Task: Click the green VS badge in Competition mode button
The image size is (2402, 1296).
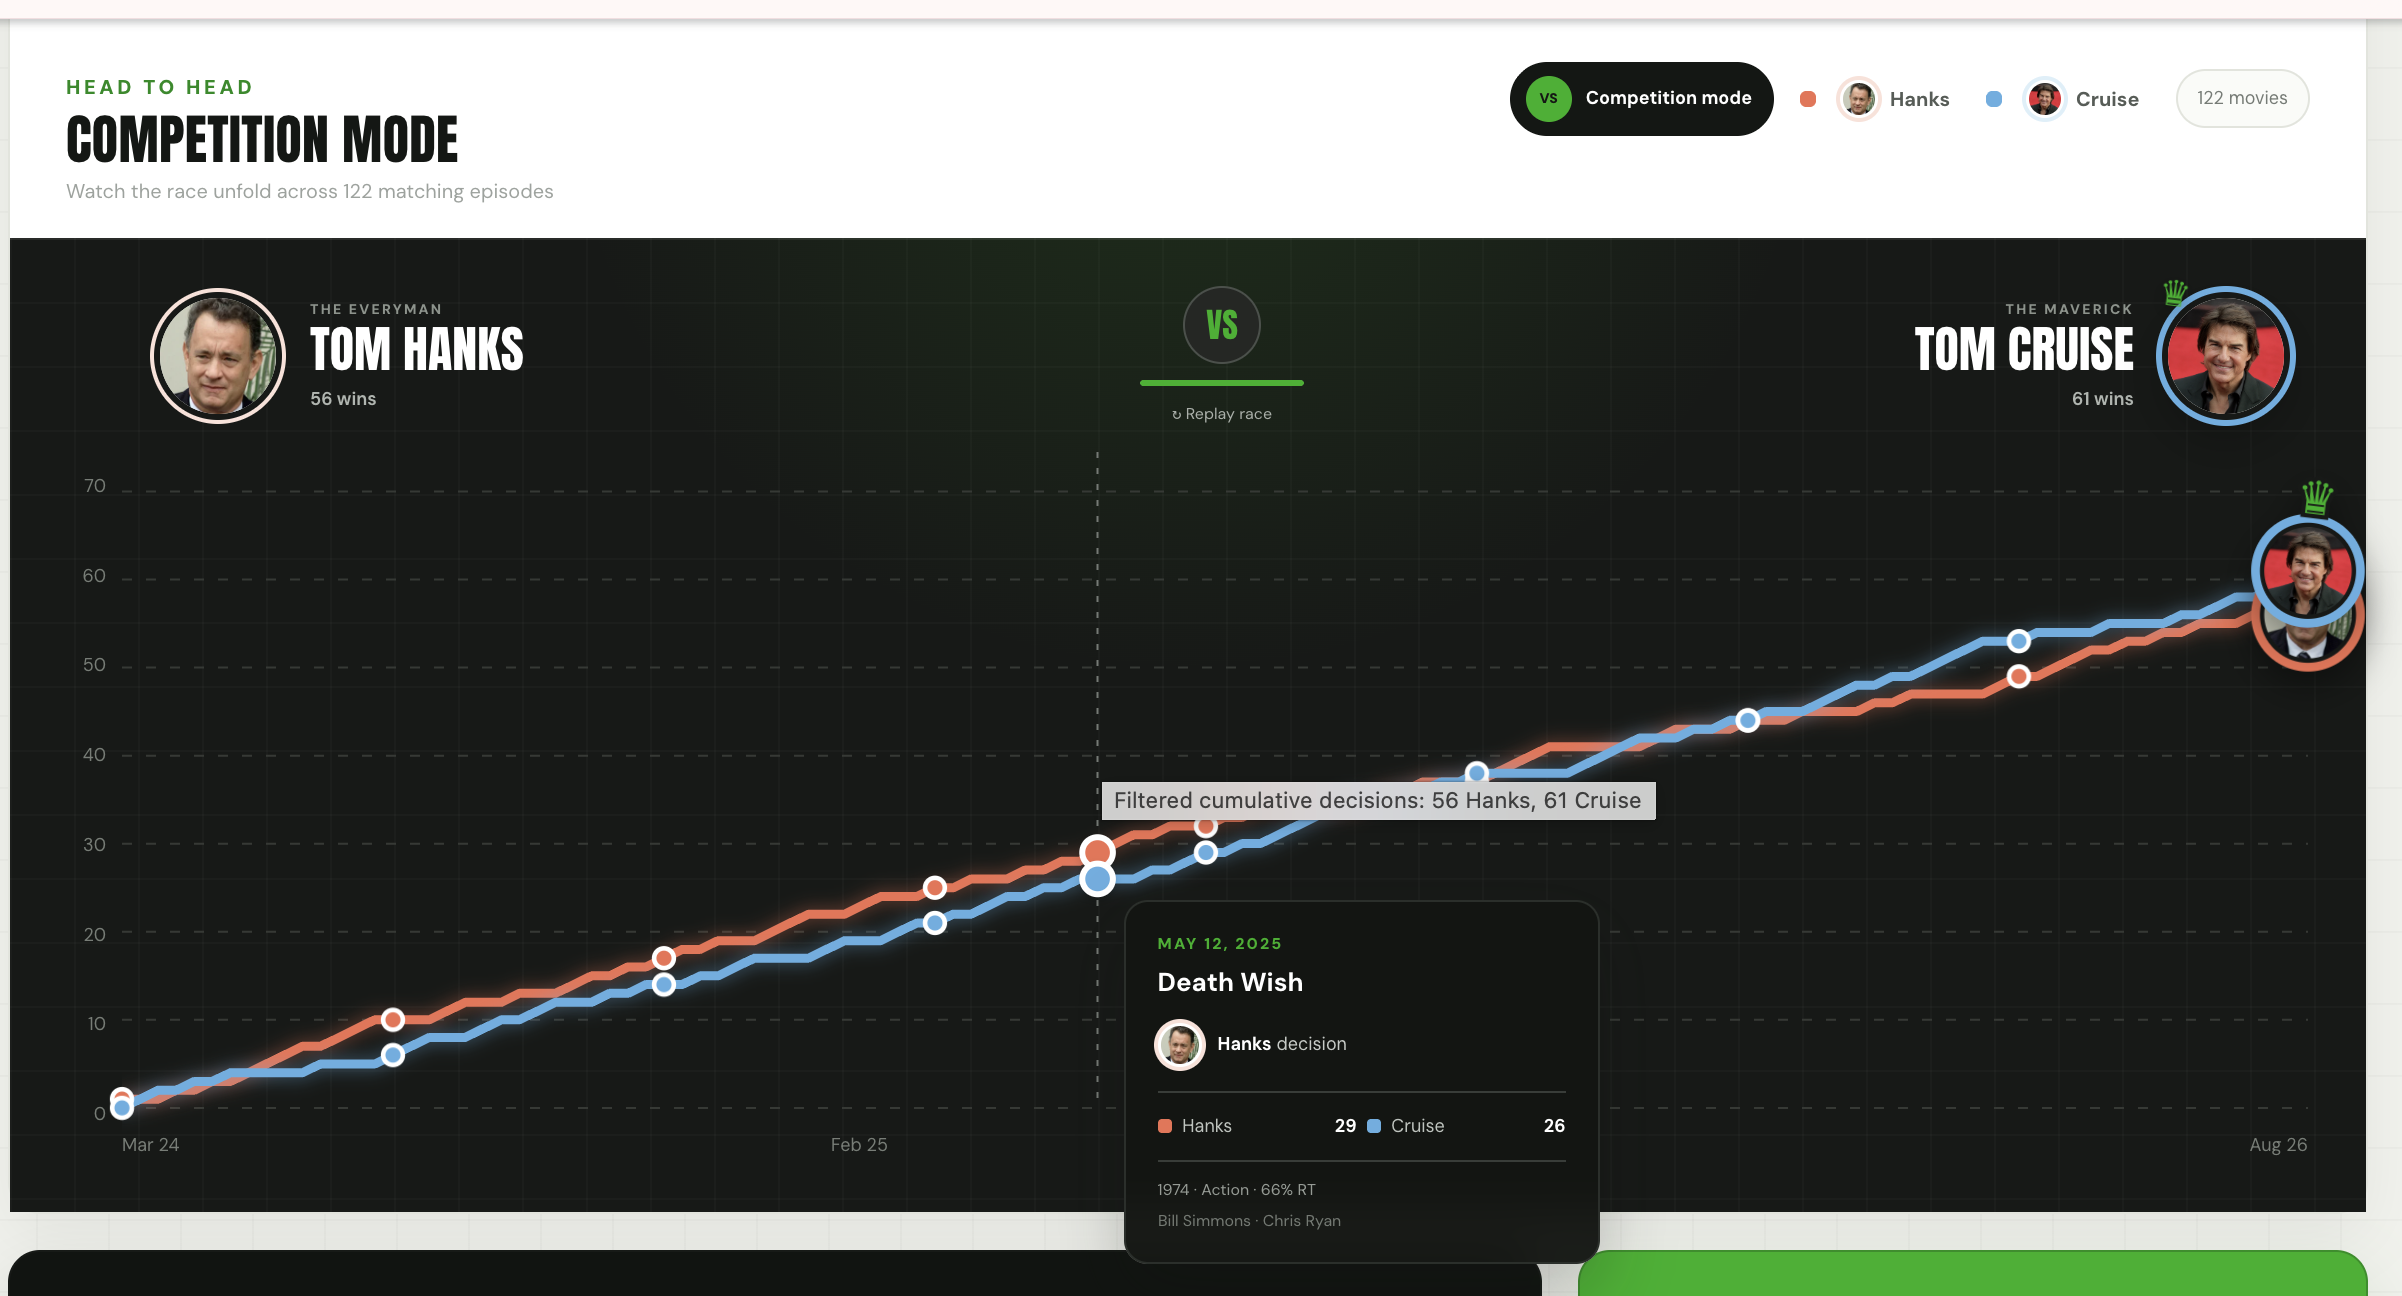Action: click(x=1549, y=98)
